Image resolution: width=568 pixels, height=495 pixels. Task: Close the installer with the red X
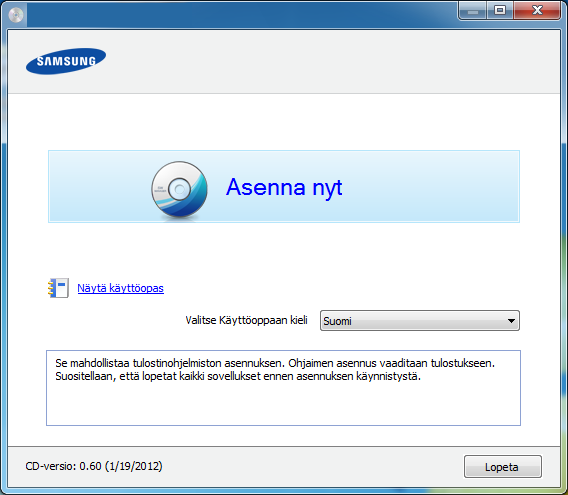point(537,11)
